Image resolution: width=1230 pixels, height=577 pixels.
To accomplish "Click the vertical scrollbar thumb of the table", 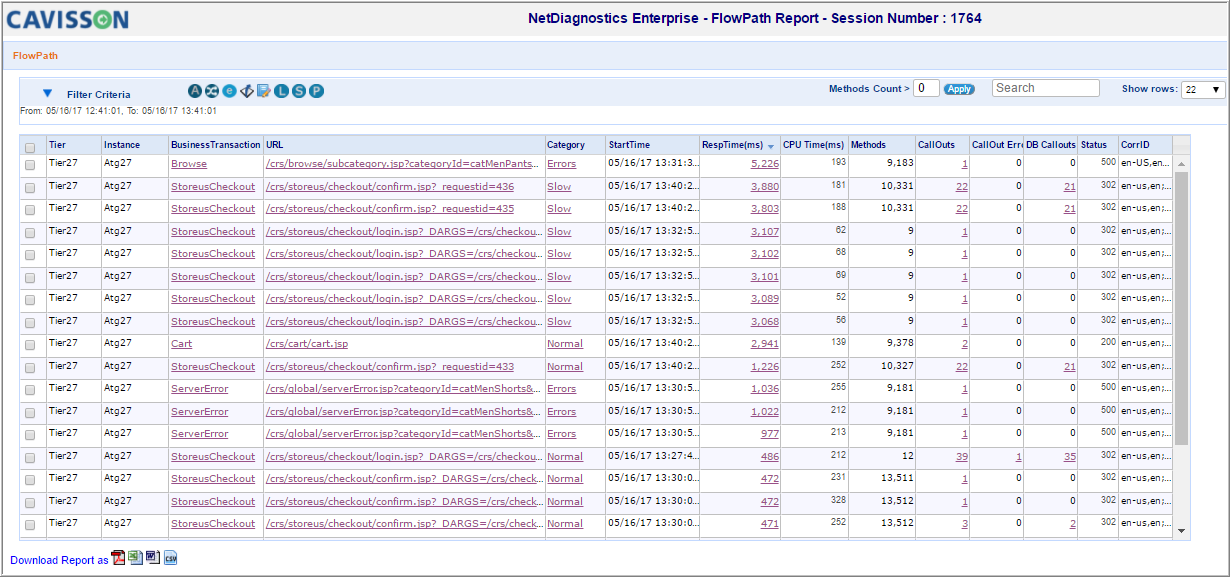I will [1181, 308].
